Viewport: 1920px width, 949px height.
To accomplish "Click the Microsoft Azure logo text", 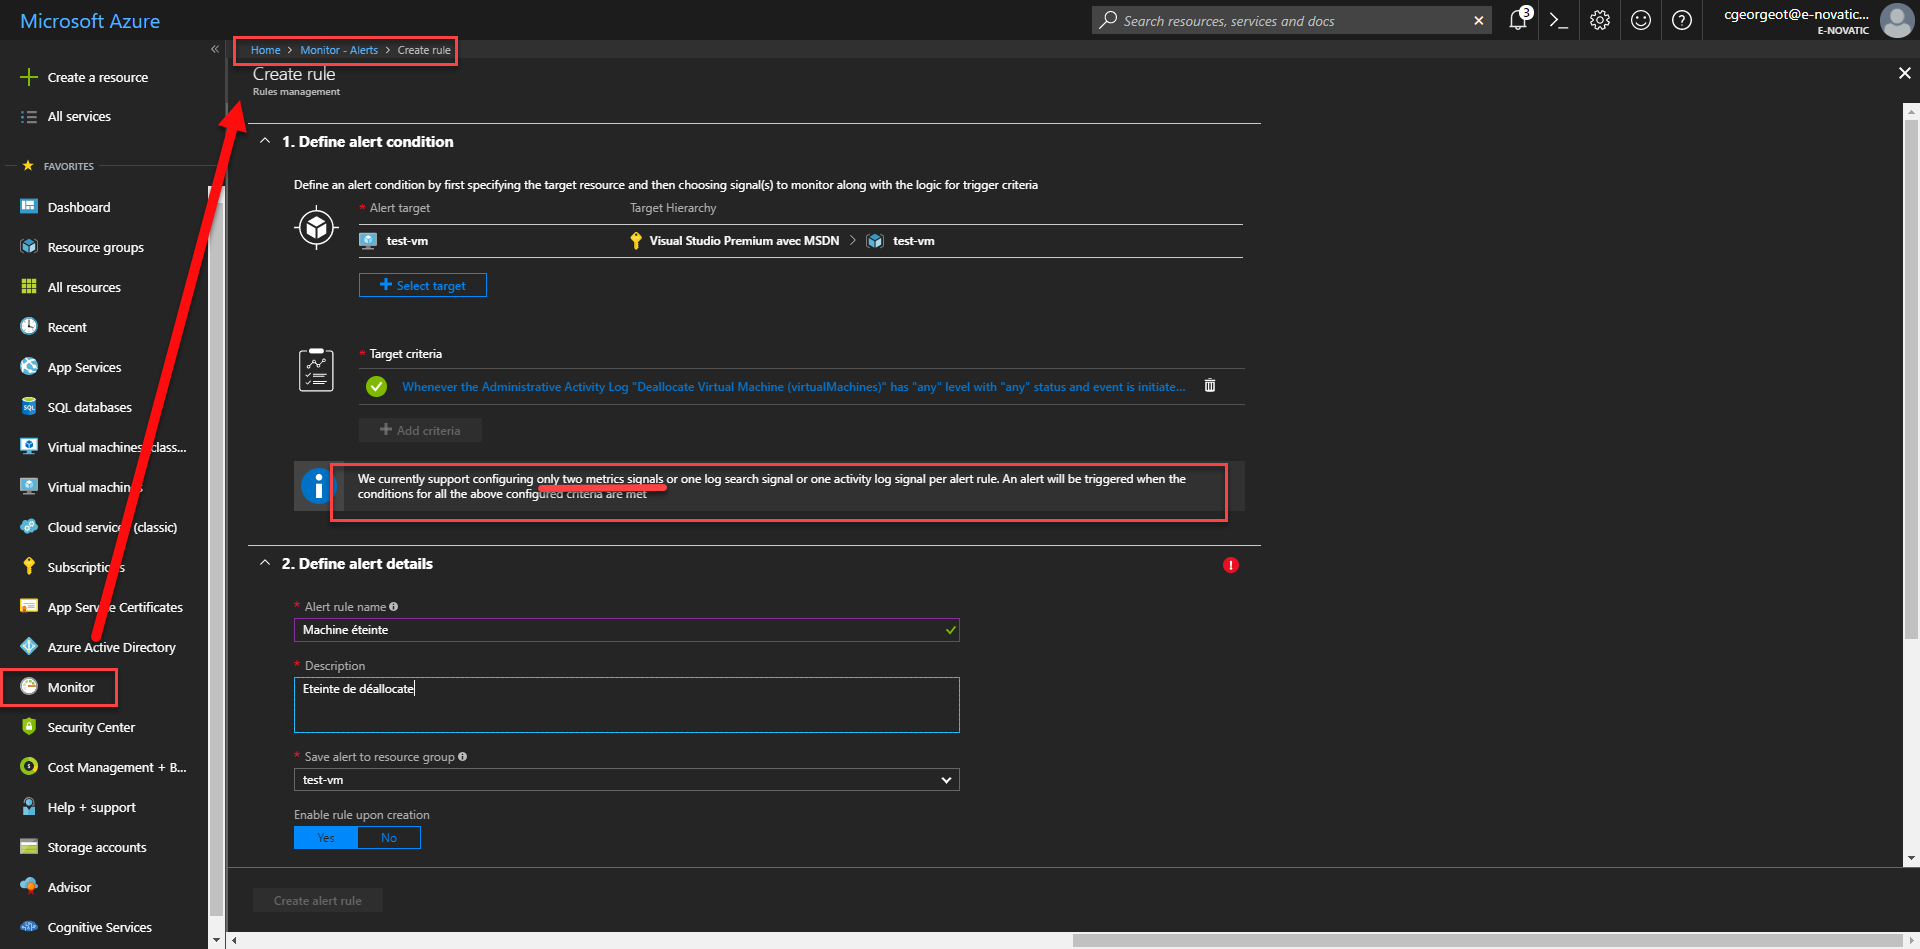I will point(90,21).
